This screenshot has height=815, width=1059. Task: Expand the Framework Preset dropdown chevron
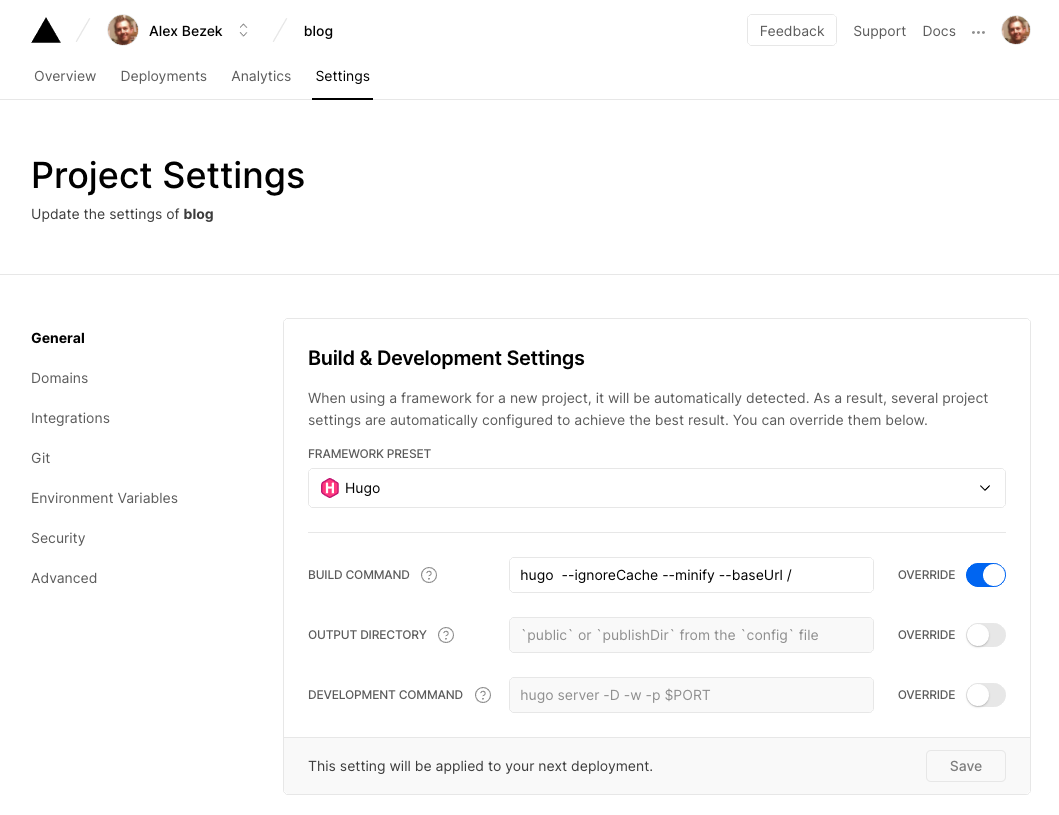985,488
